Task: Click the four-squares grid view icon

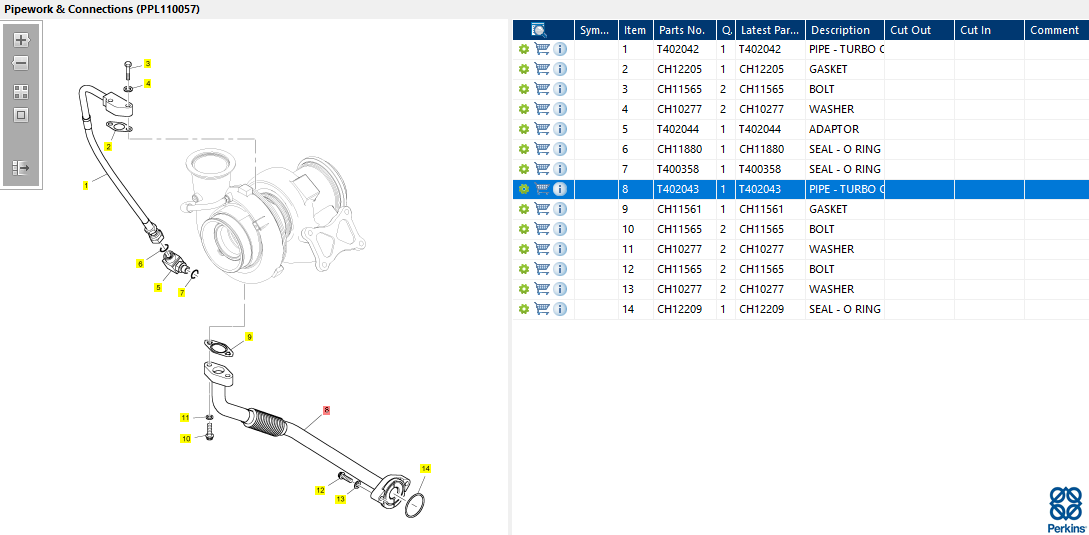Action: [21, 92]
